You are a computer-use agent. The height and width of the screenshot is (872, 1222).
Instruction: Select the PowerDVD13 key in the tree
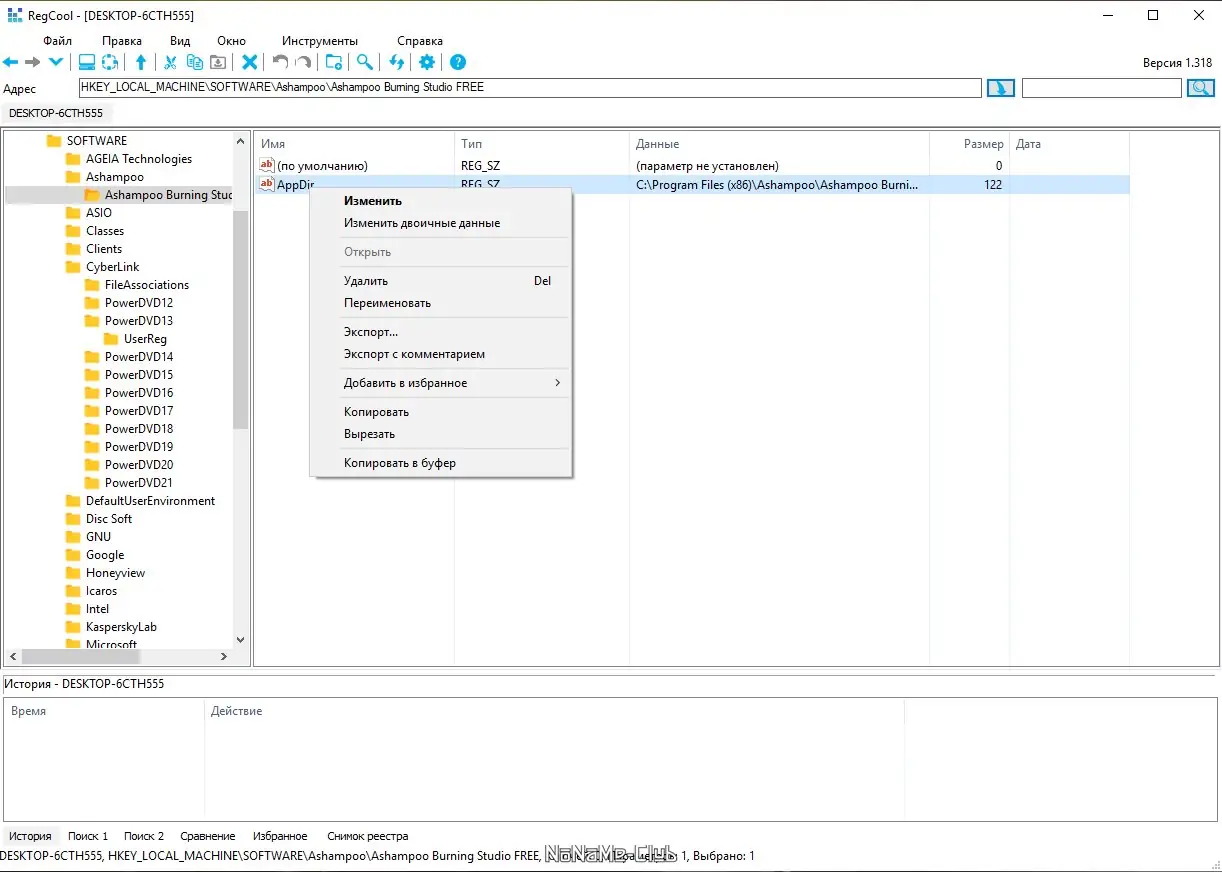[138, 321]
